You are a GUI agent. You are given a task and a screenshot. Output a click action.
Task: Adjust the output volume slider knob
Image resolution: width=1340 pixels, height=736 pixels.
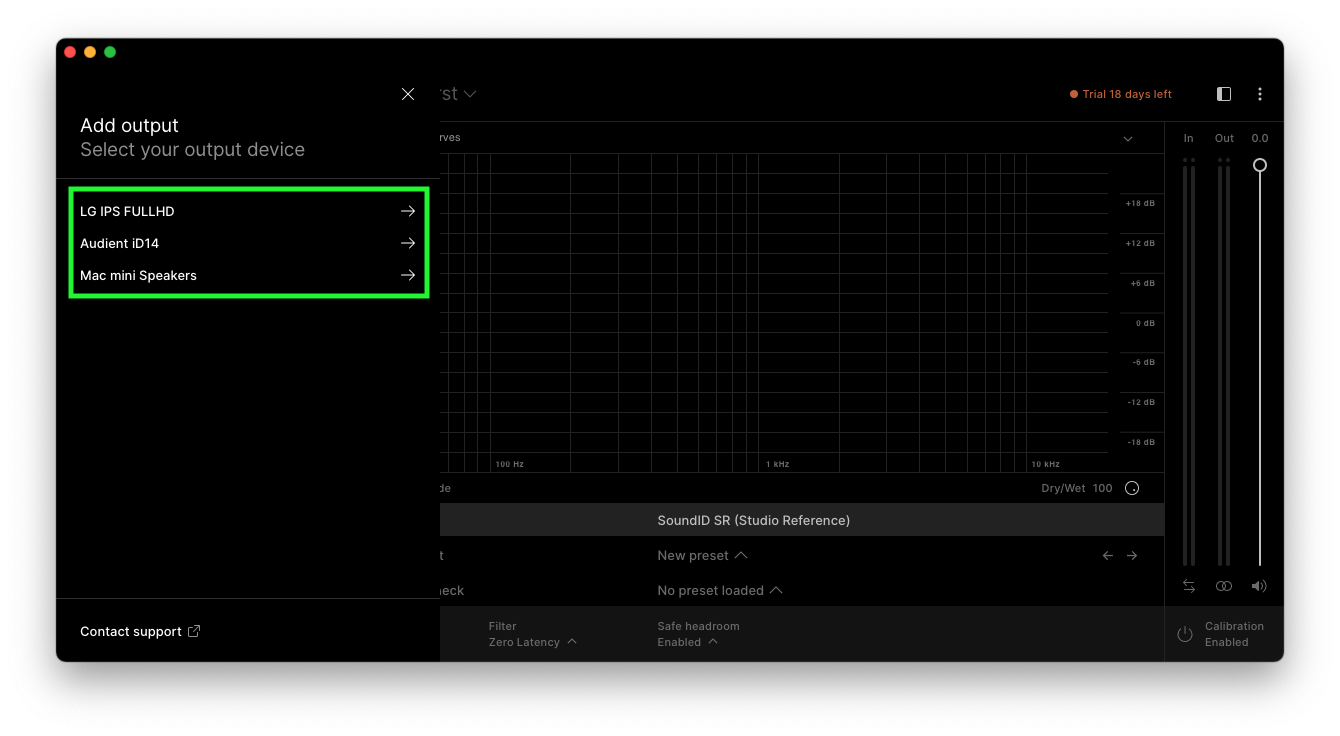(x=1260, y=165)
